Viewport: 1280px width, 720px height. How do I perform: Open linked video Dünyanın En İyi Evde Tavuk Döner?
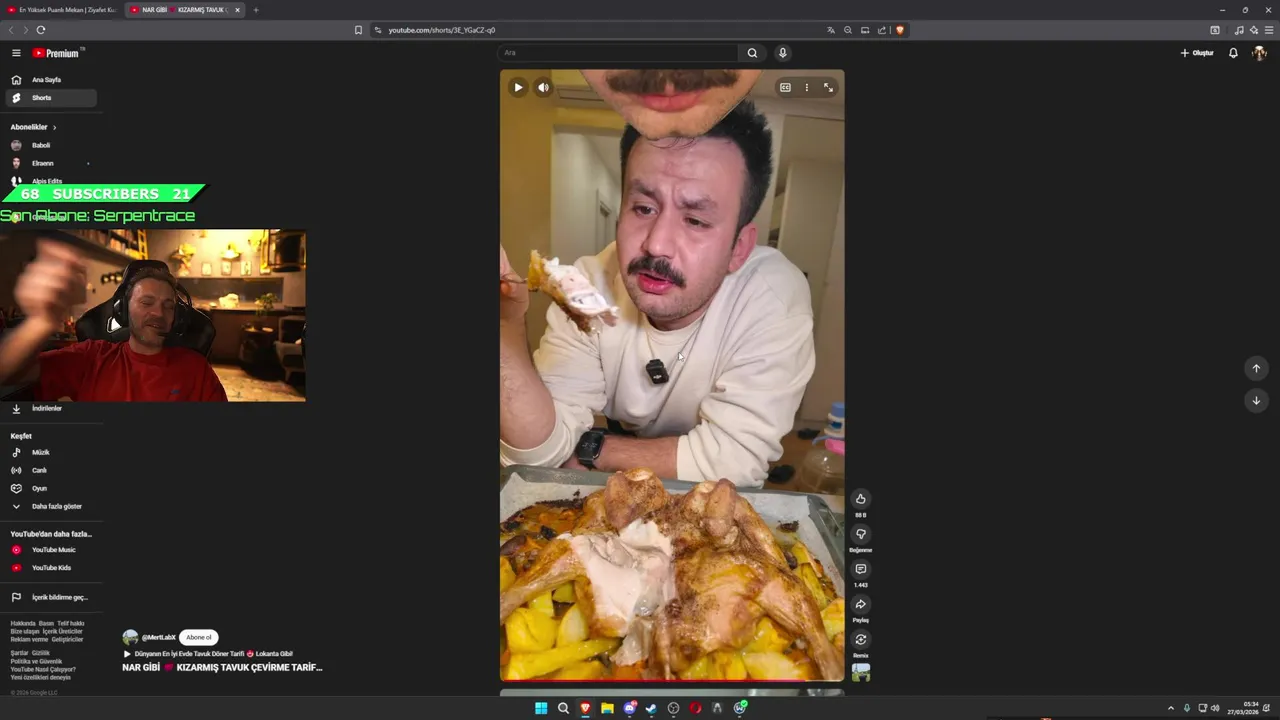point(207,654)
